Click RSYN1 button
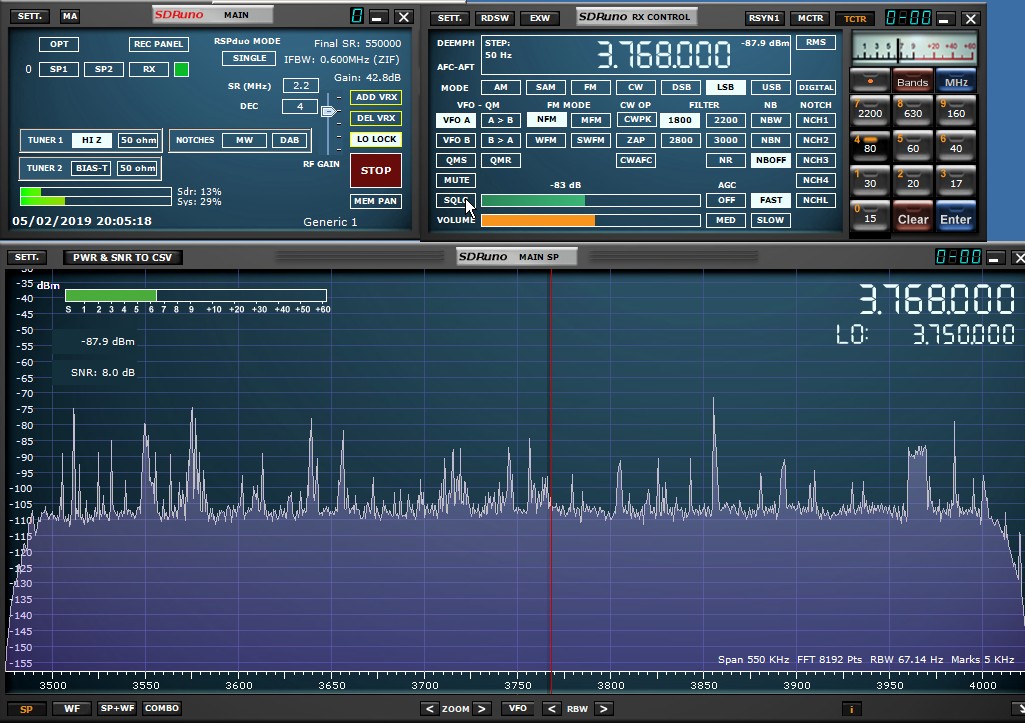The width and height of the screenshot is (1025, 723). coord(764,18)
